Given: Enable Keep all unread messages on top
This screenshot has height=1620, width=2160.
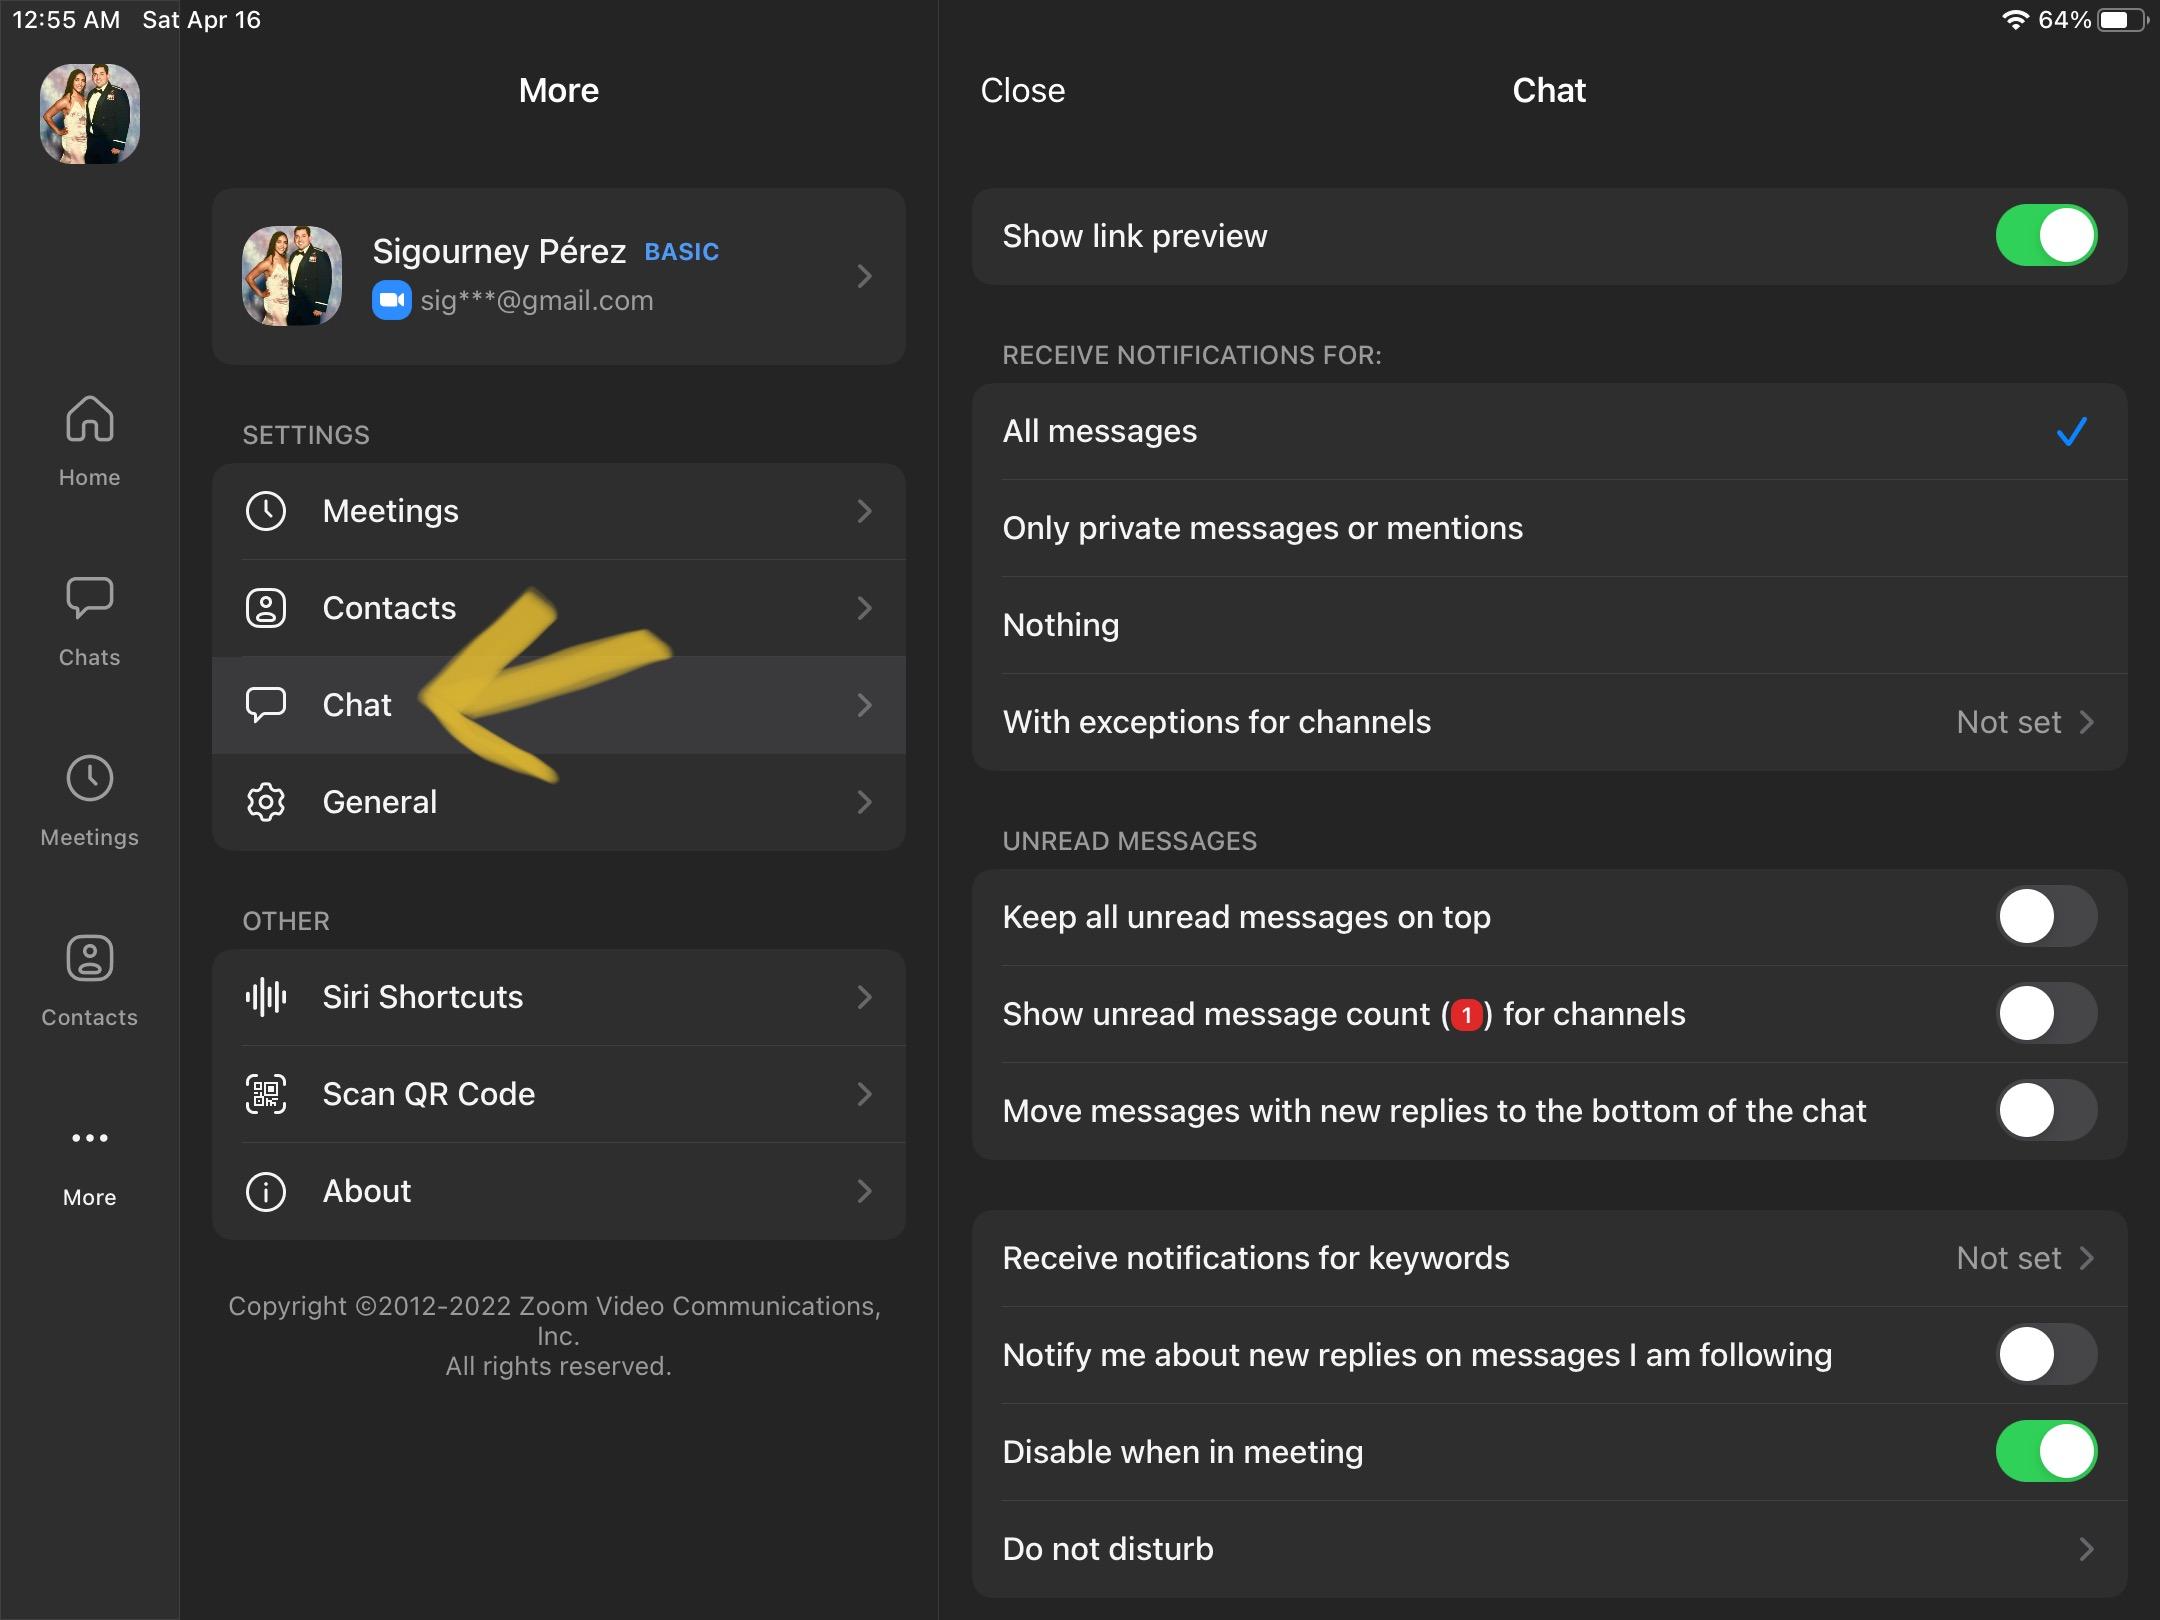Looking at the screenshot, I should click(2045, 917).
